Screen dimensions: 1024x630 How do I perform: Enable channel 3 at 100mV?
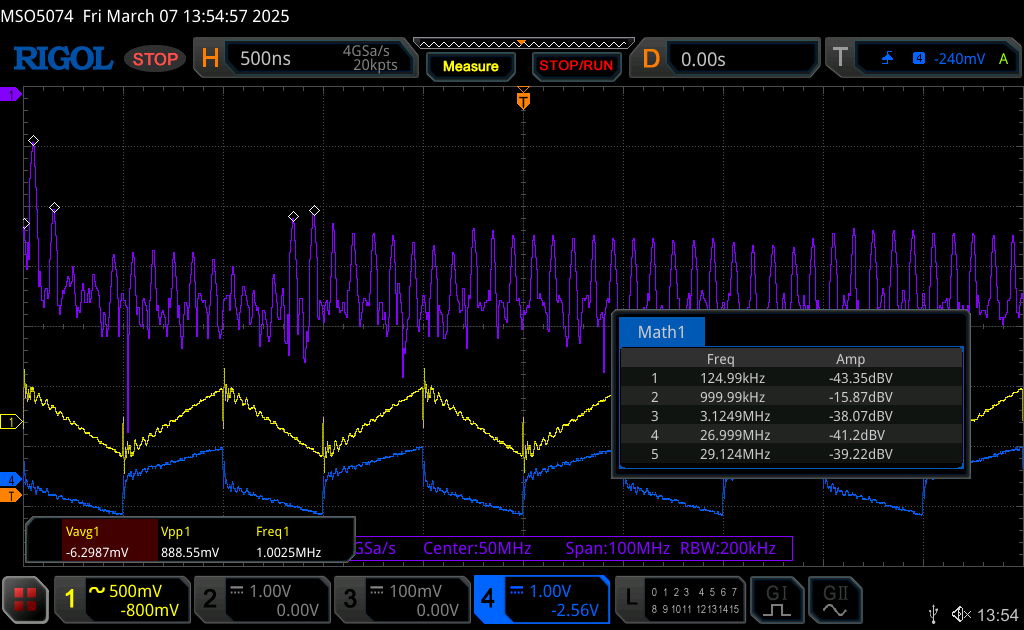[x=400, y=599]
